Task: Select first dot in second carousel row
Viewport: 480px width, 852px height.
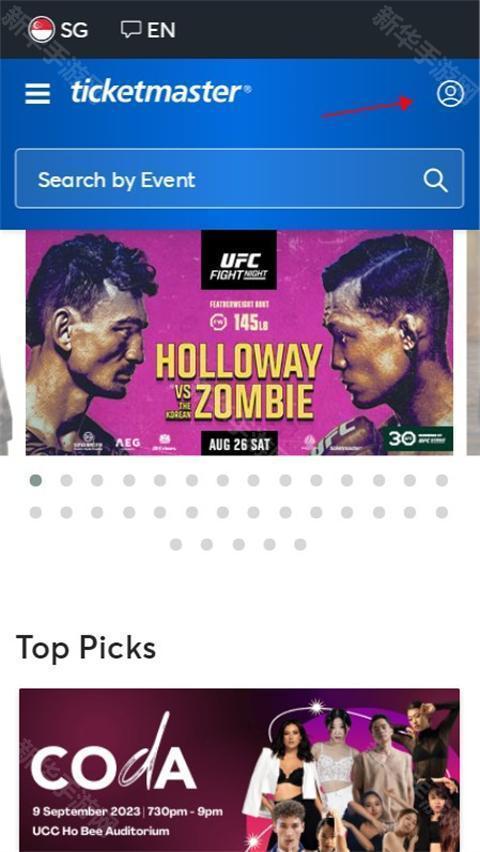Action: tap(36, 512)
